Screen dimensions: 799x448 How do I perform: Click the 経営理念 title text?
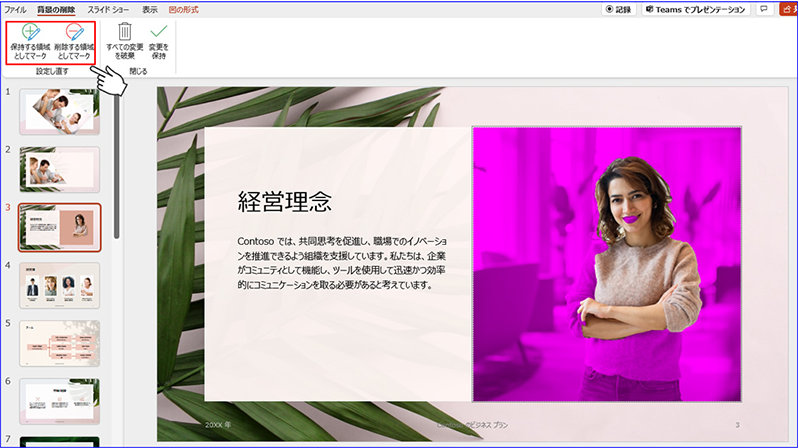tap(284, 202)
